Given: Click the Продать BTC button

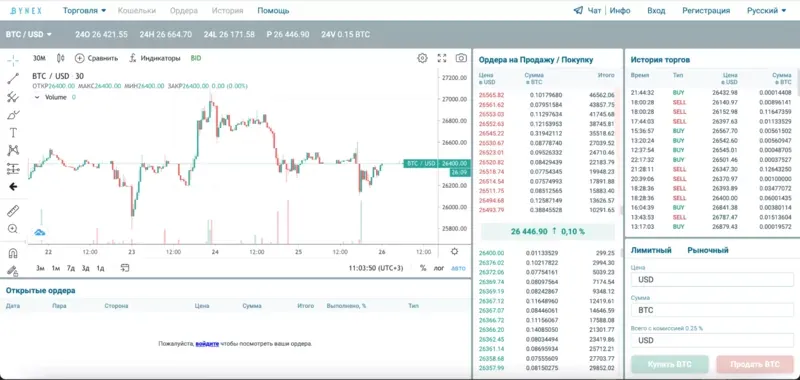Looking at the screenshot, I should click(x=755, y=365).
